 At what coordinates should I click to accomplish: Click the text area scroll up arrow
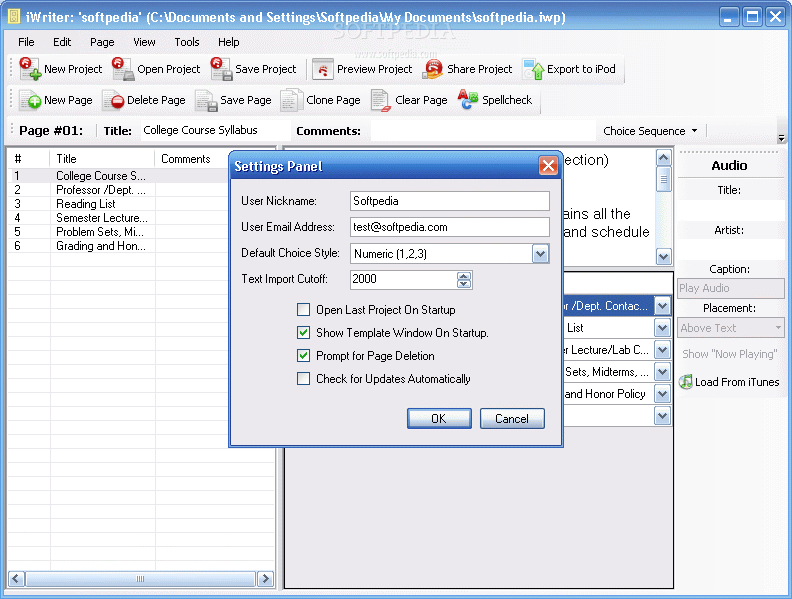tap(663, 158)
